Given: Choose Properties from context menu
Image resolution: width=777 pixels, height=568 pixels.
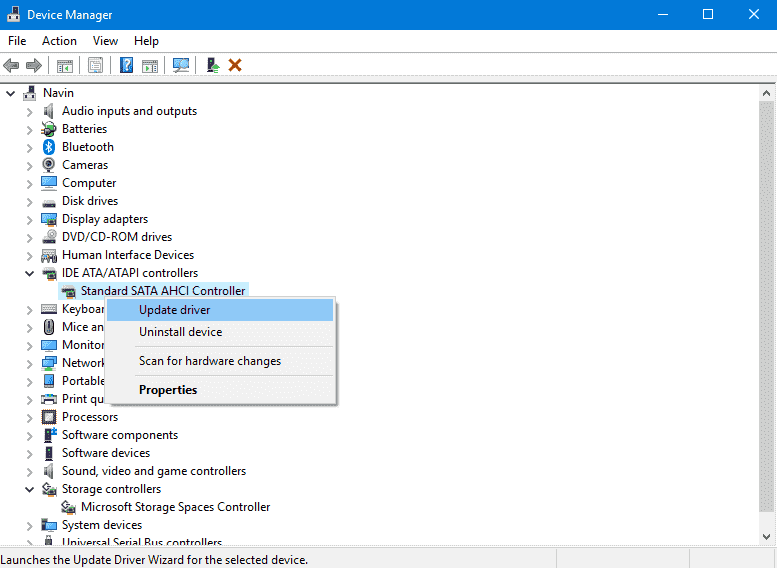Looking at the screenshot, I should coord(220,390).
